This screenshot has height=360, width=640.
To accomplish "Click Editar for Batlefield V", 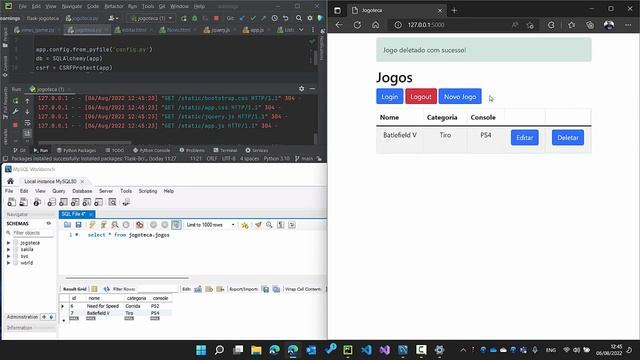I will click(524, 138).
